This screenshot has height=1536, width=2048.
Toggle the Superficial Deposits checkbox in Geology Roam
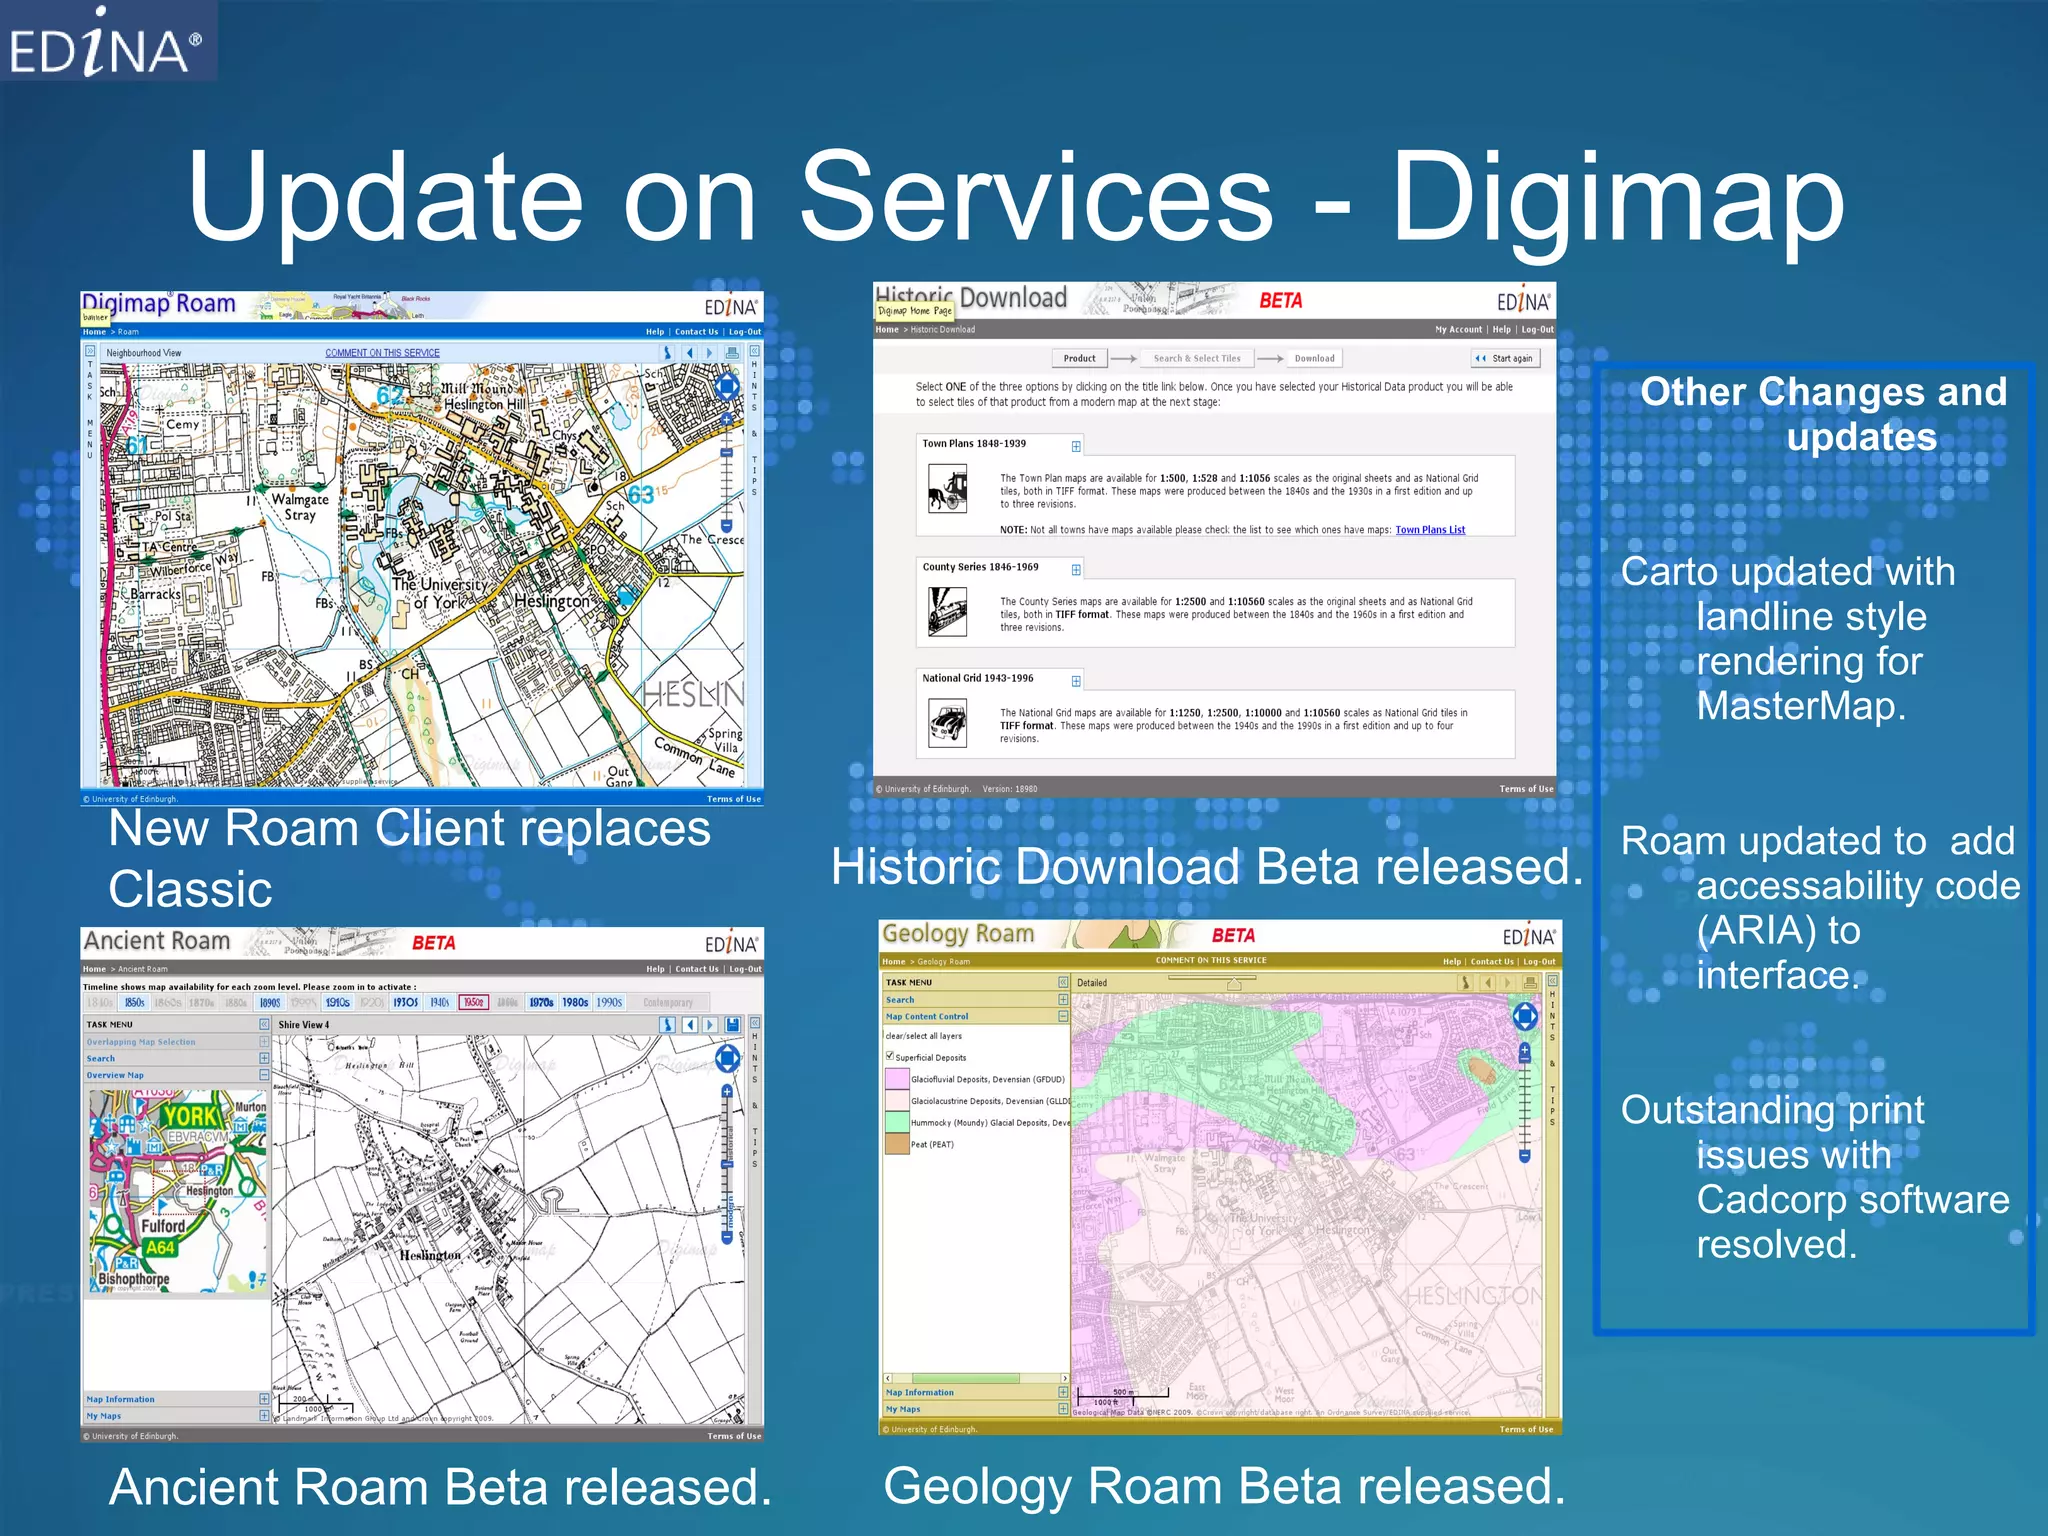(889, 1056)
